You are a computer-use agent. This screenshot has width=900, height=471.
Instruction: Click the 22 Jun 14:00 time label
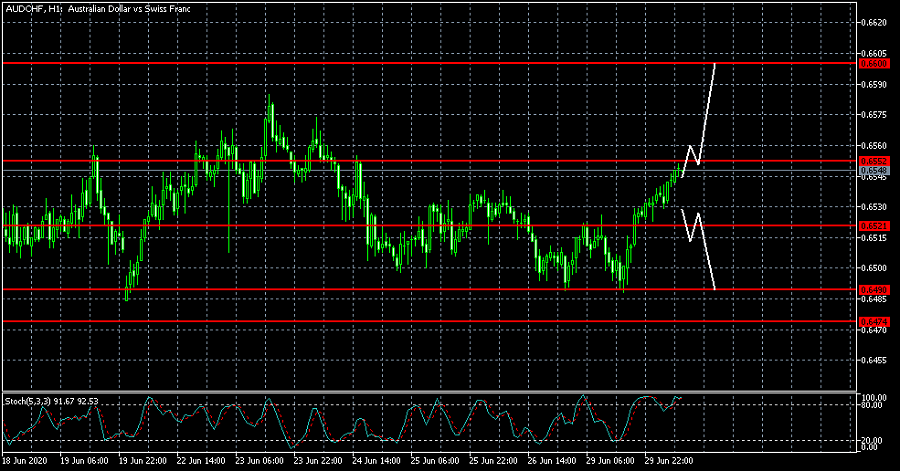point(202,461)
